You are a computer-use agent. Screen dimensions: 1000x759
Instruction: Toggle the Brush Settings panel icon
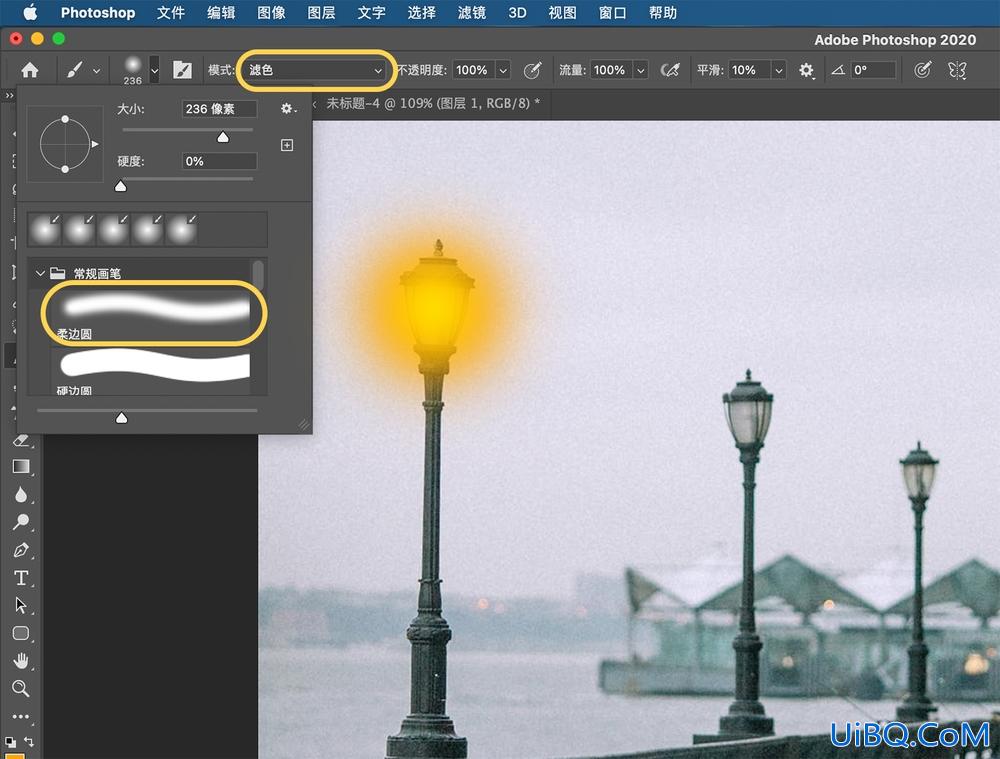click(182, 70)
